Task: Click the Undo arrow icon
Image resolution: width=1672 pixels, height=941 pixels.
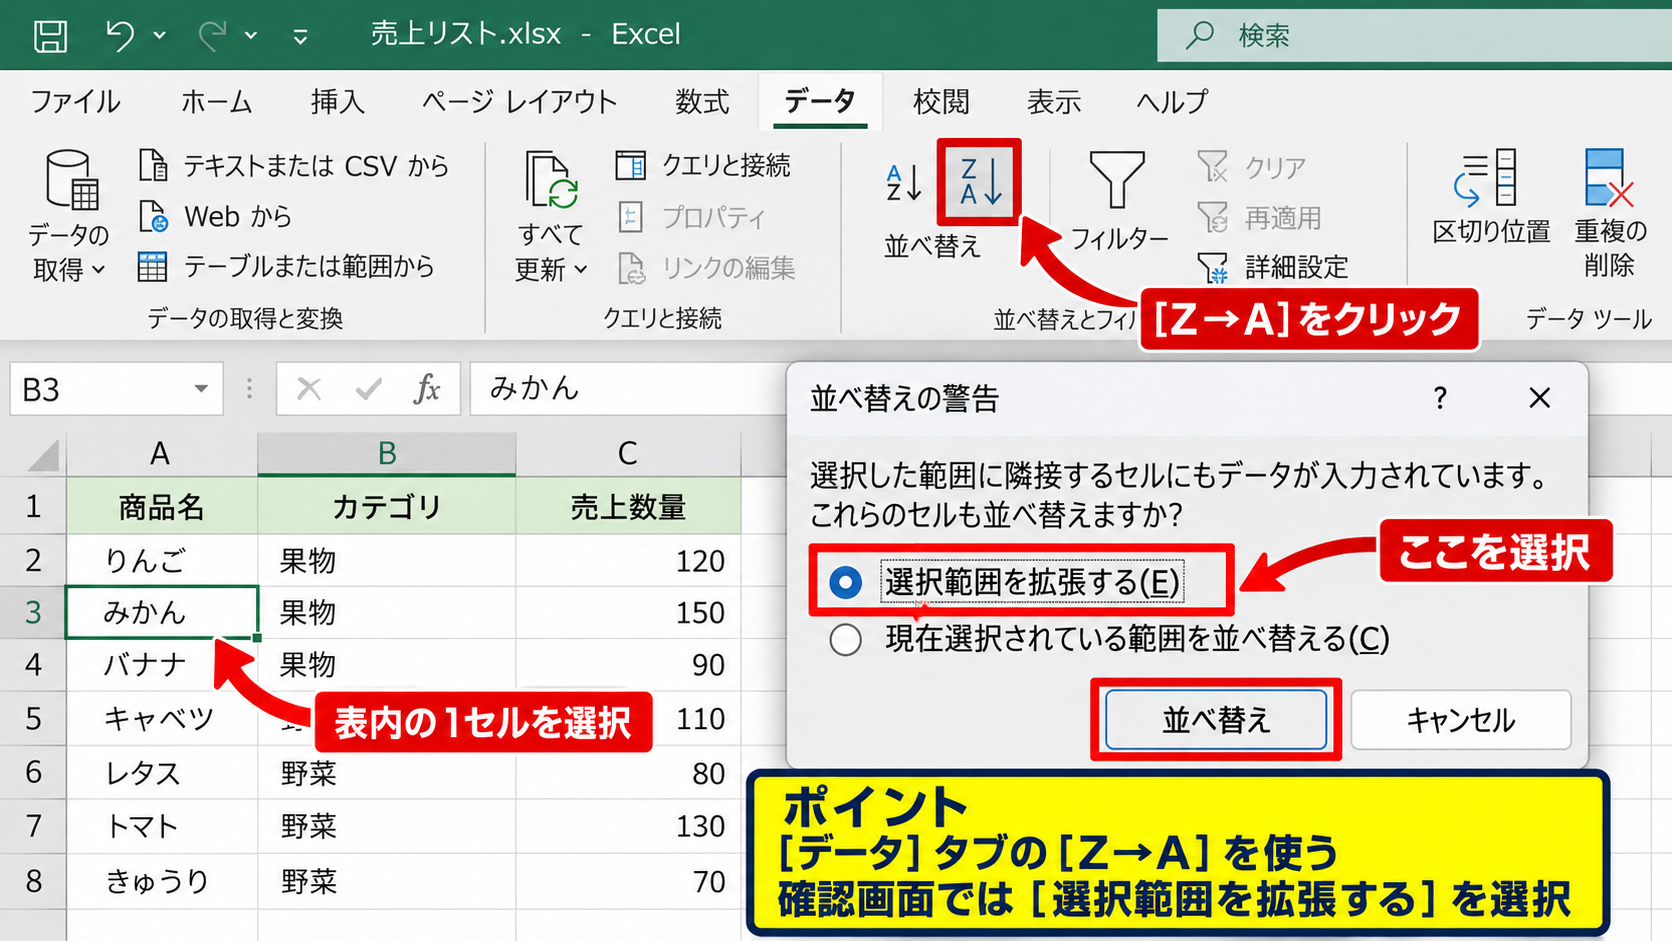Action: (120, 36)
